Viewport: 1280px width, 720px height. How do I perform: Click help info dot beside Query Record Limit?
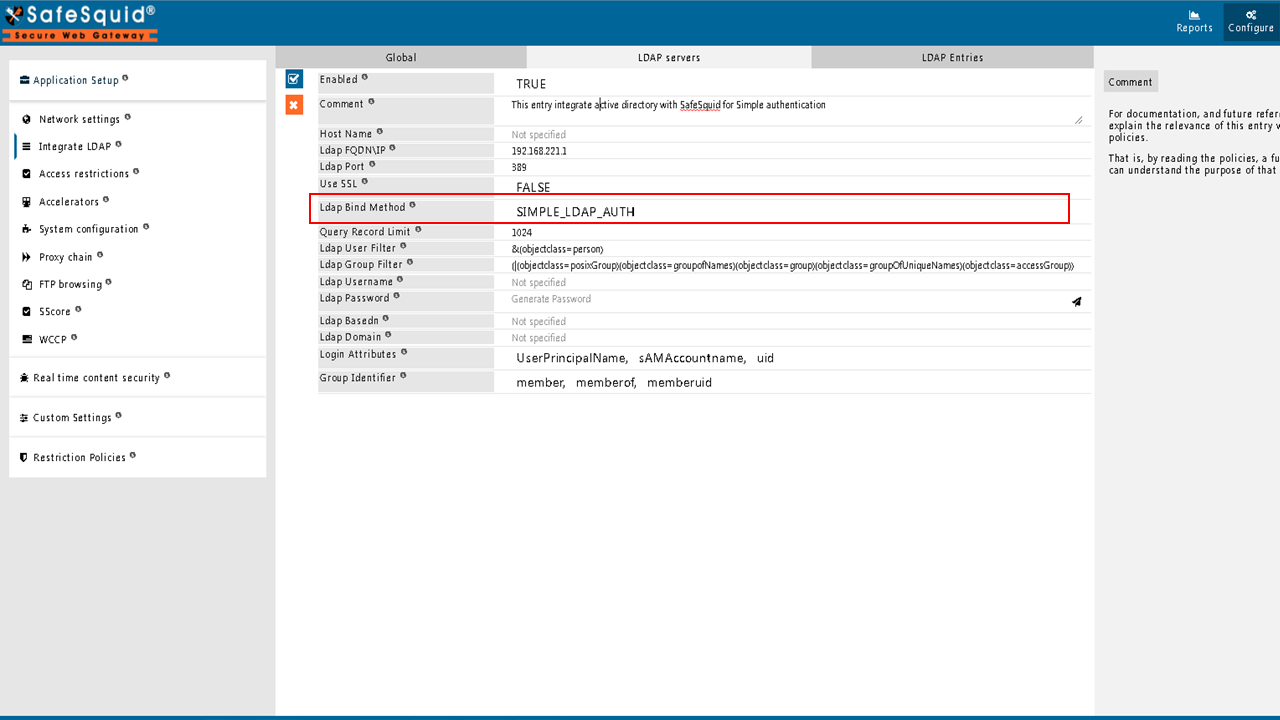(419, 229)
